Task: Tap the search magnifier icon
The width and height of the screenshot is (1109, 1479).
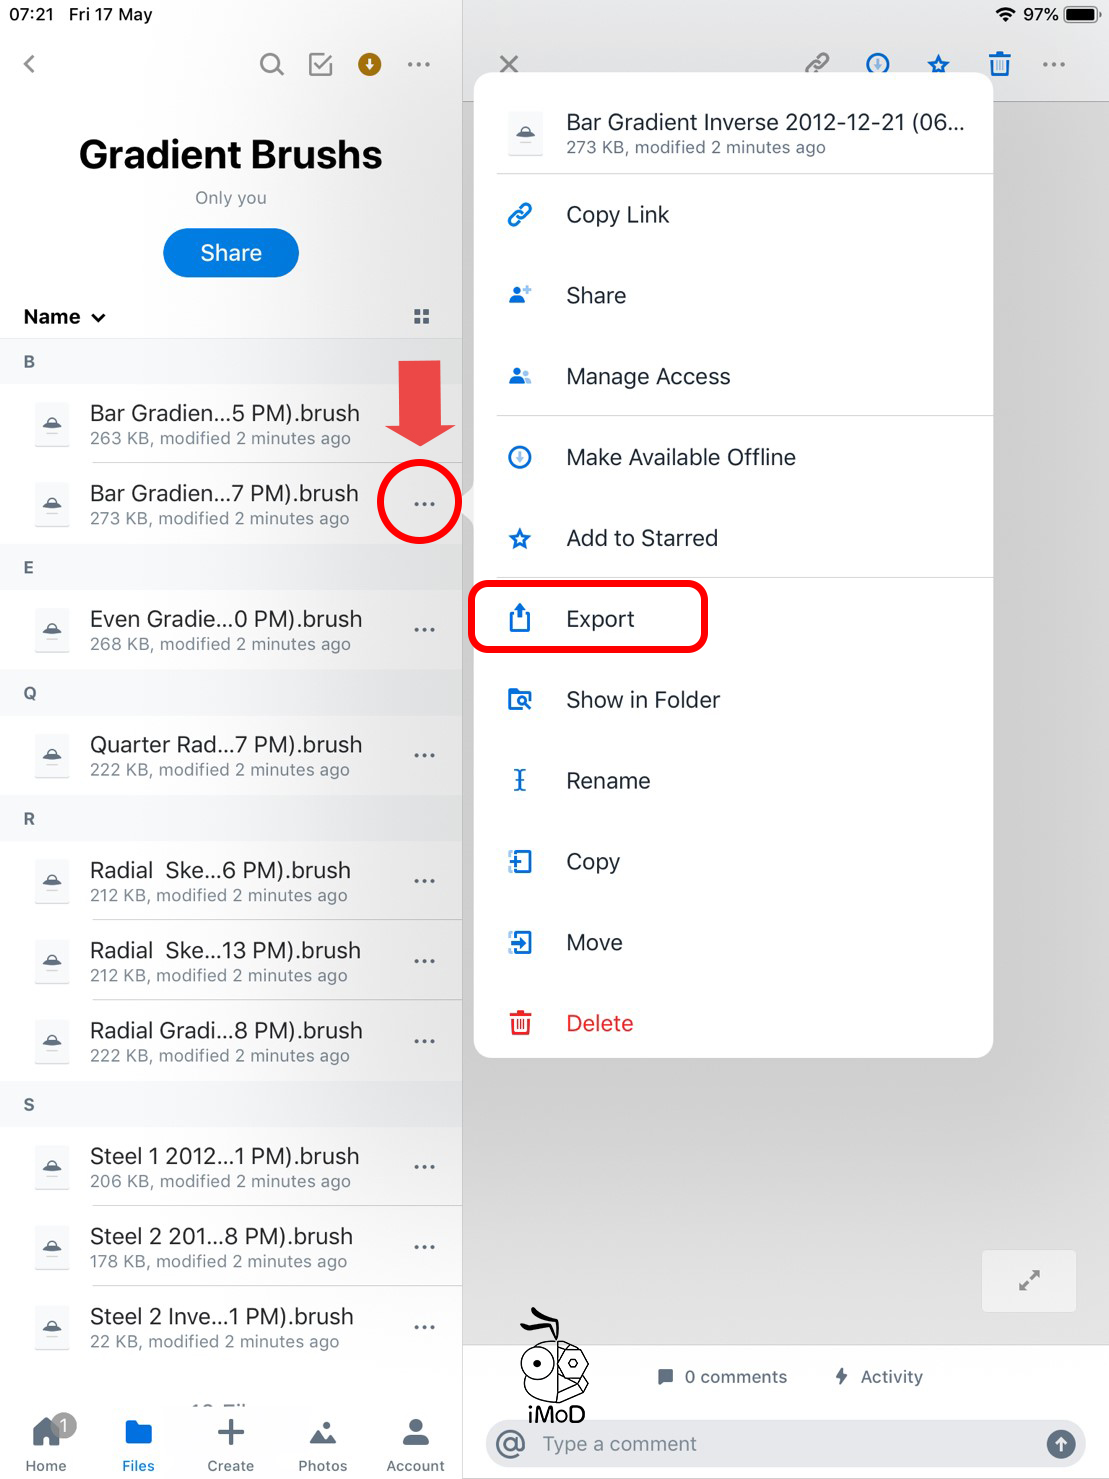Action: [271, 65]
